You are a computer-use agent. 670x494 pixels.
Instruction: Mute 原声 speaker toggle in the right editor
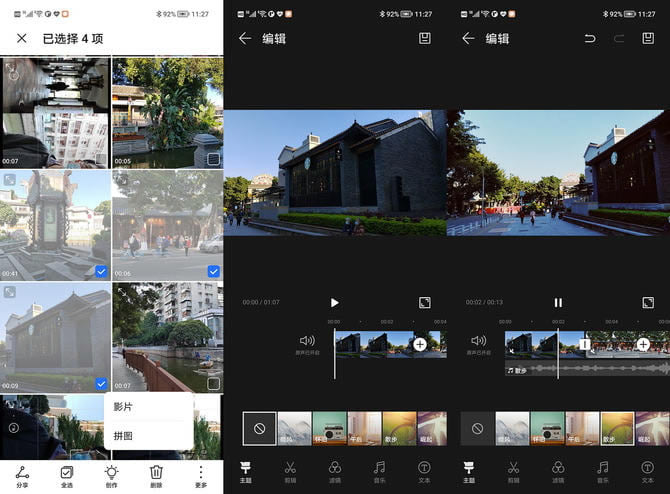(x=479, y=341)
